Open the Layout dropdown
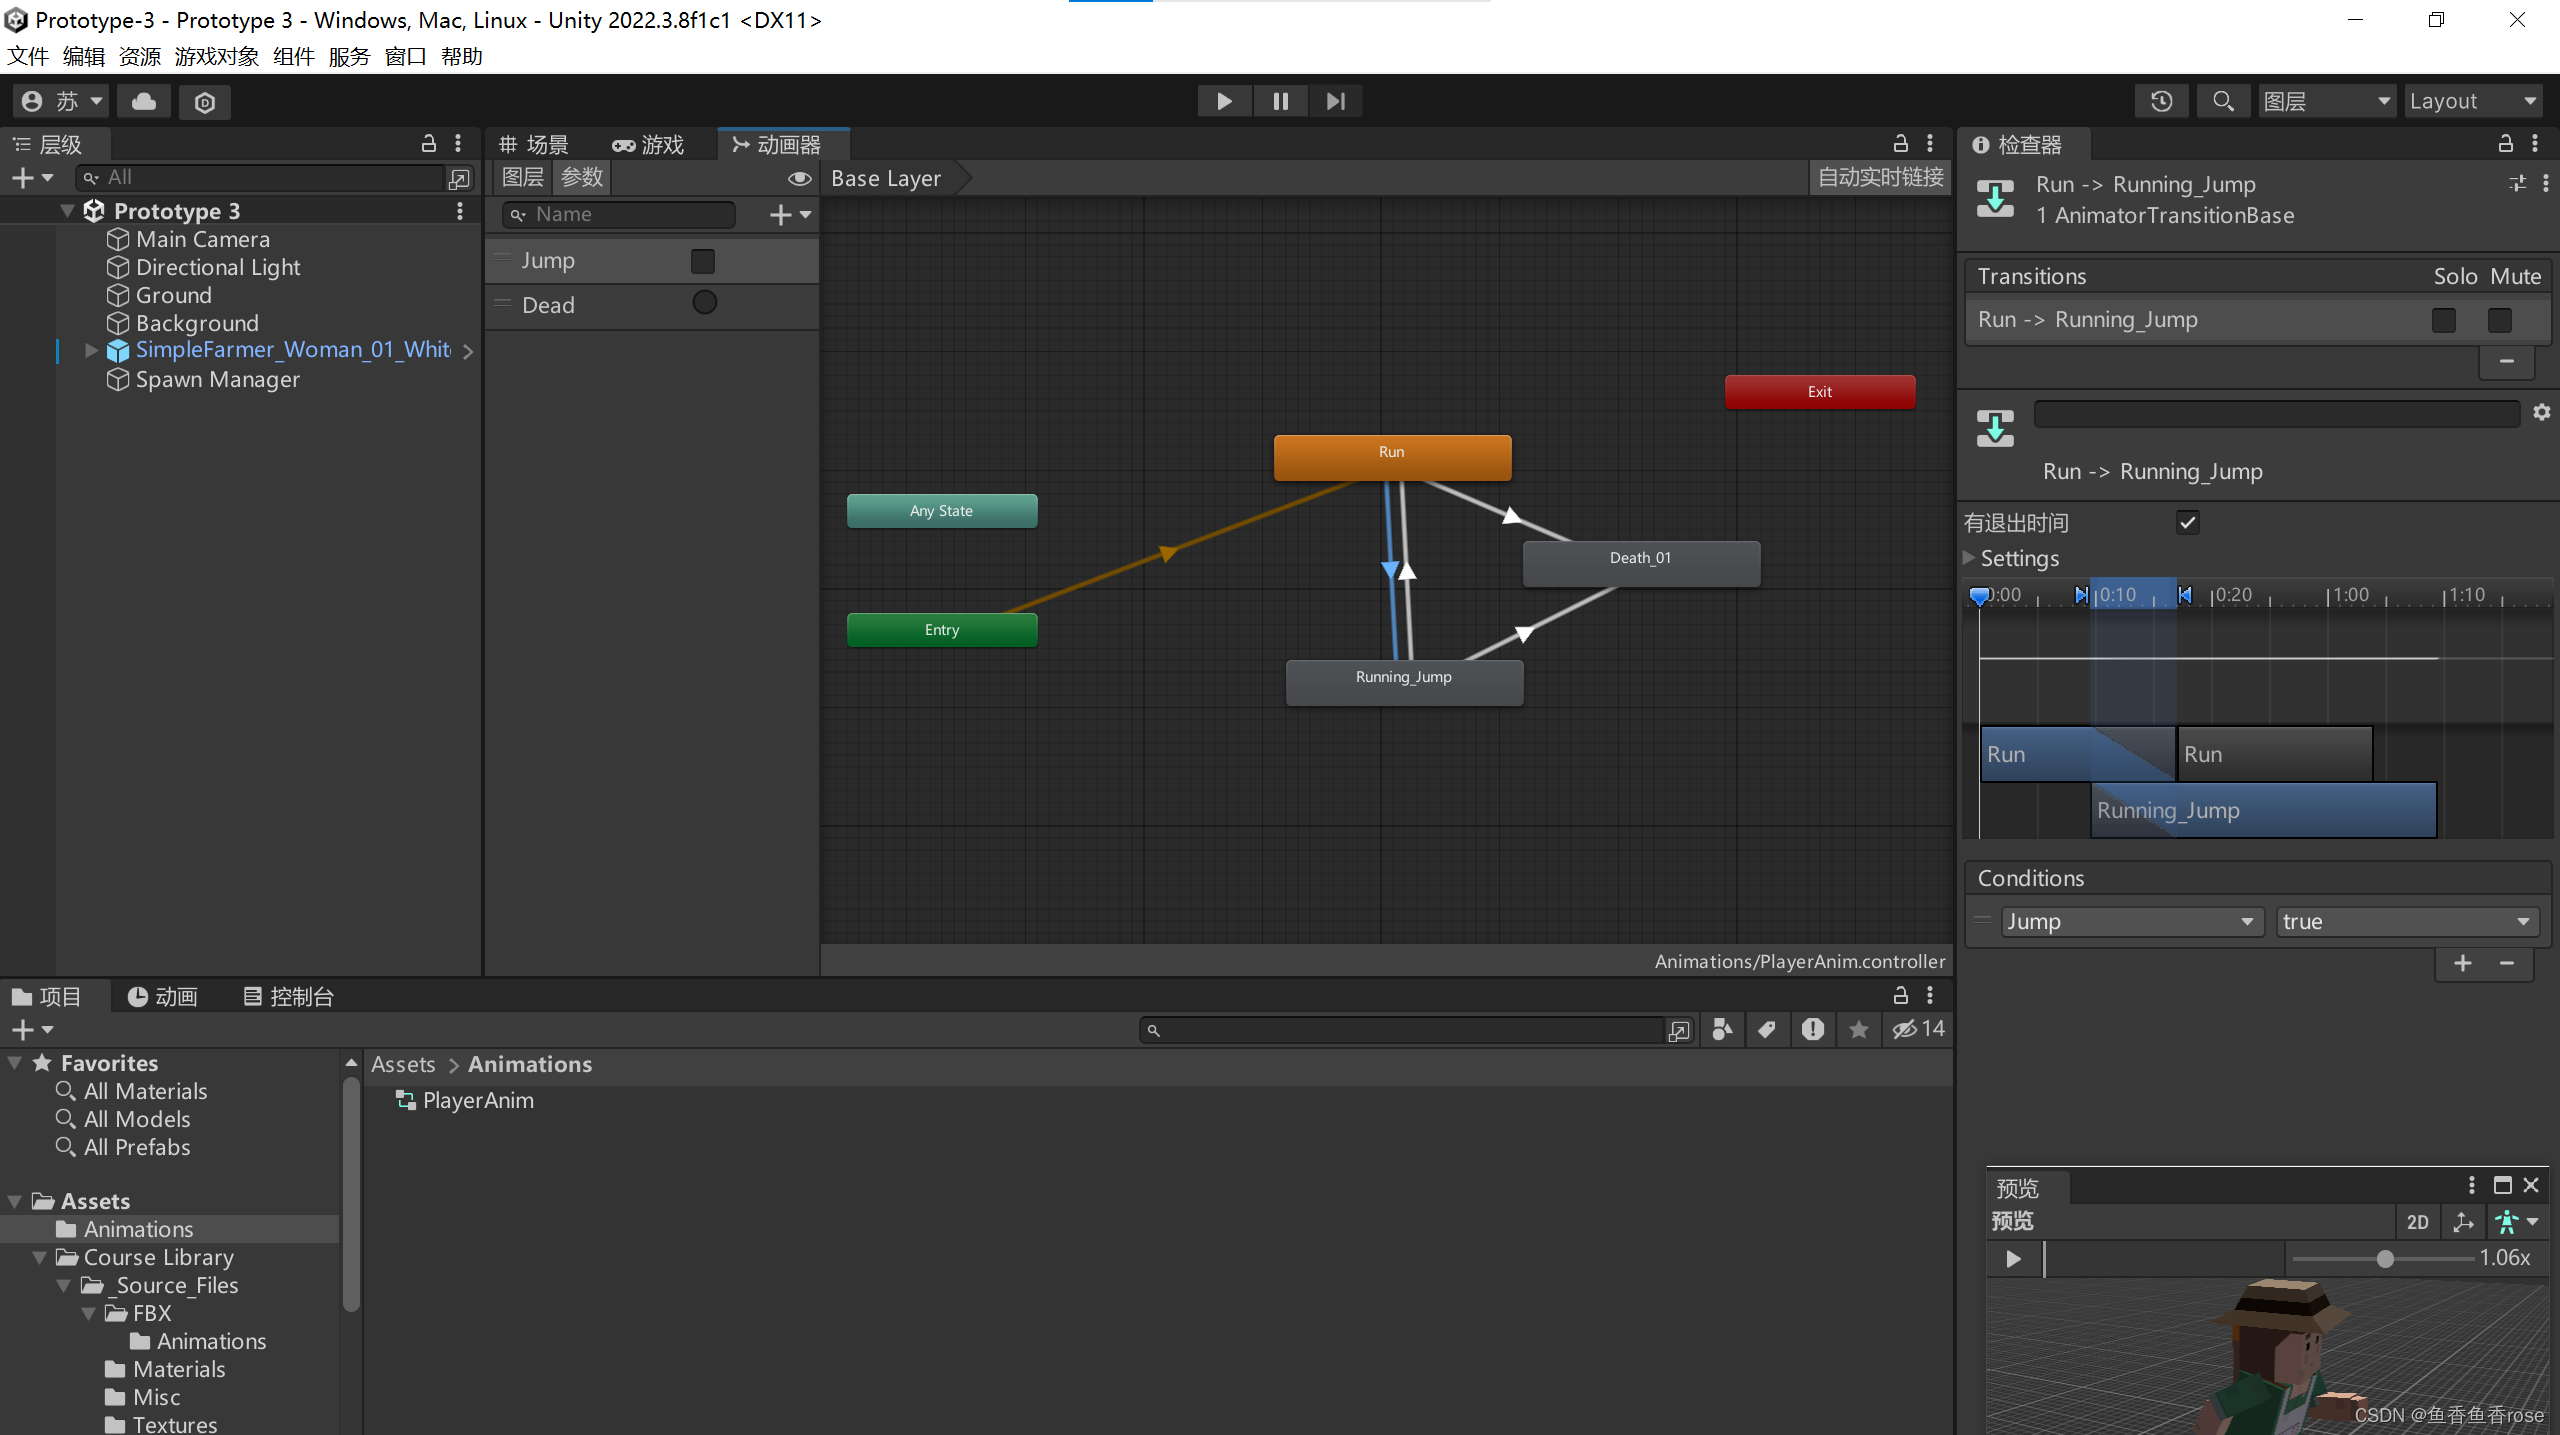2560x1435 pixels. click(2472, 101)
